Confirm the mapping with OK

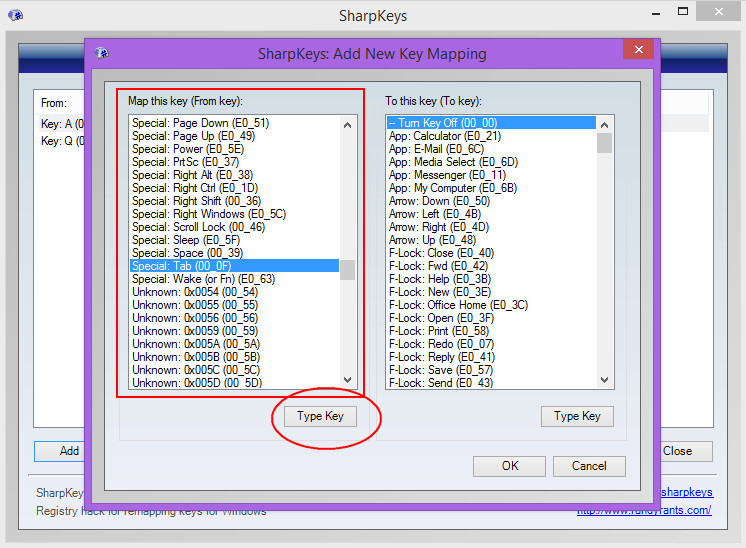510,466
